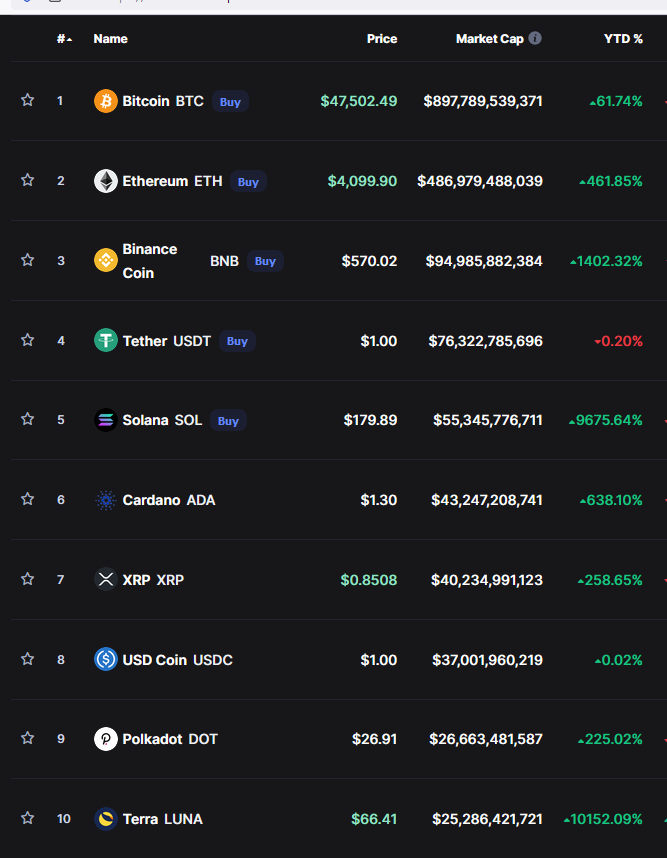667x858 pixels.
Task: Click the USD Coin logo
Action: [x=106, y=659]
